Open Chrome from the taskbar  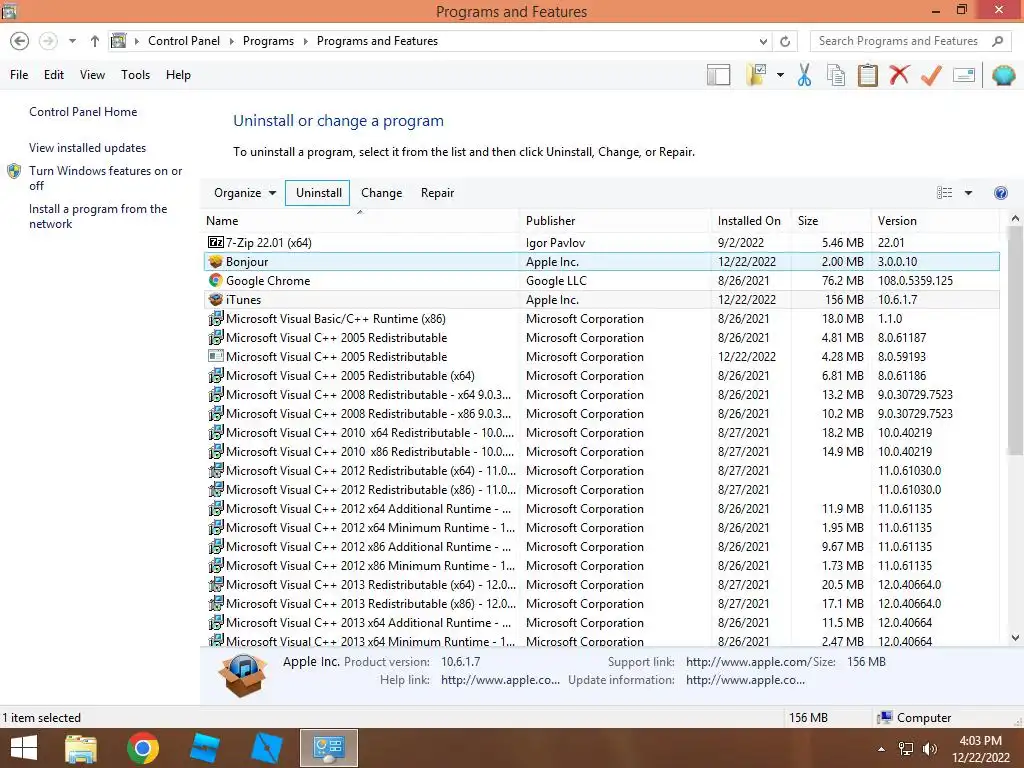[x=143, y=748]
